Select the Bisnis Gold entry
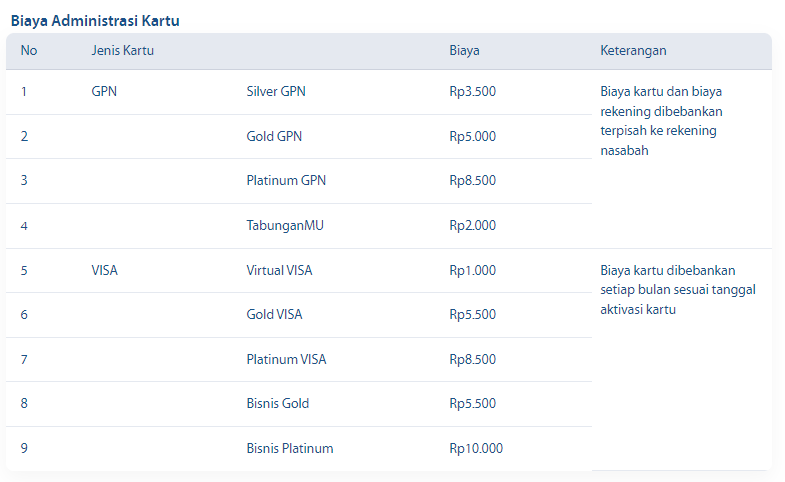This screenshot has width=785, height=482. (277, 404)
